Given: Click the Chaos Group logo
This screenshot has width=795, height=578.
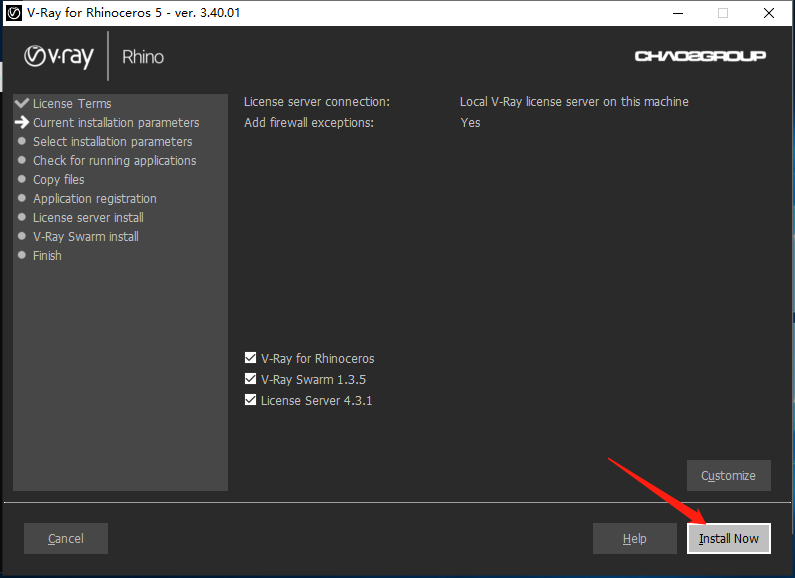Looking at the screenshot, I should click(700, 56).
